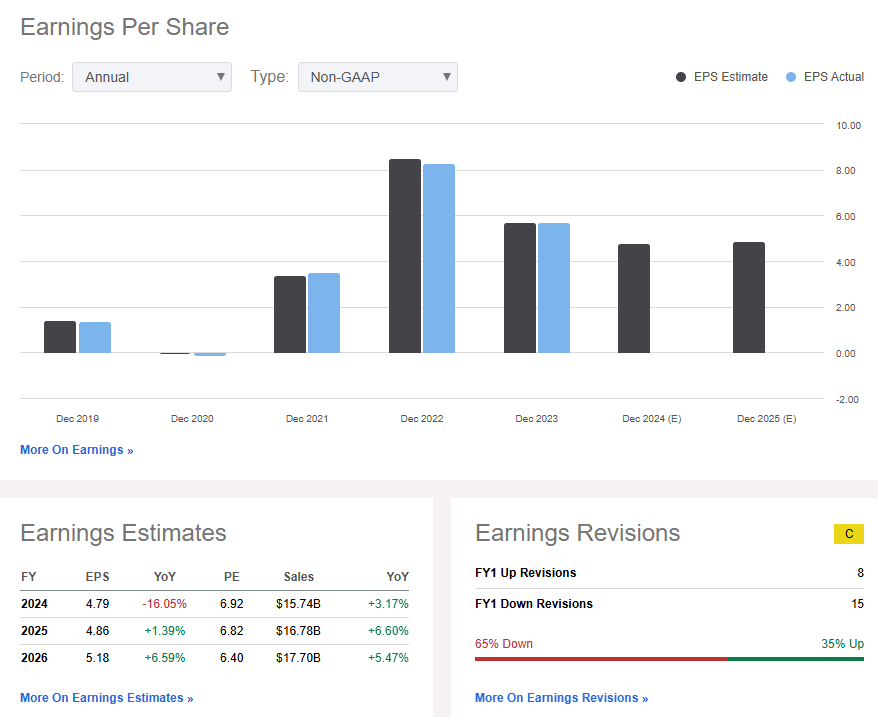Click the FY1 Down Revisions row
Viewport: 878px width, 717px height.
[669, 604]
